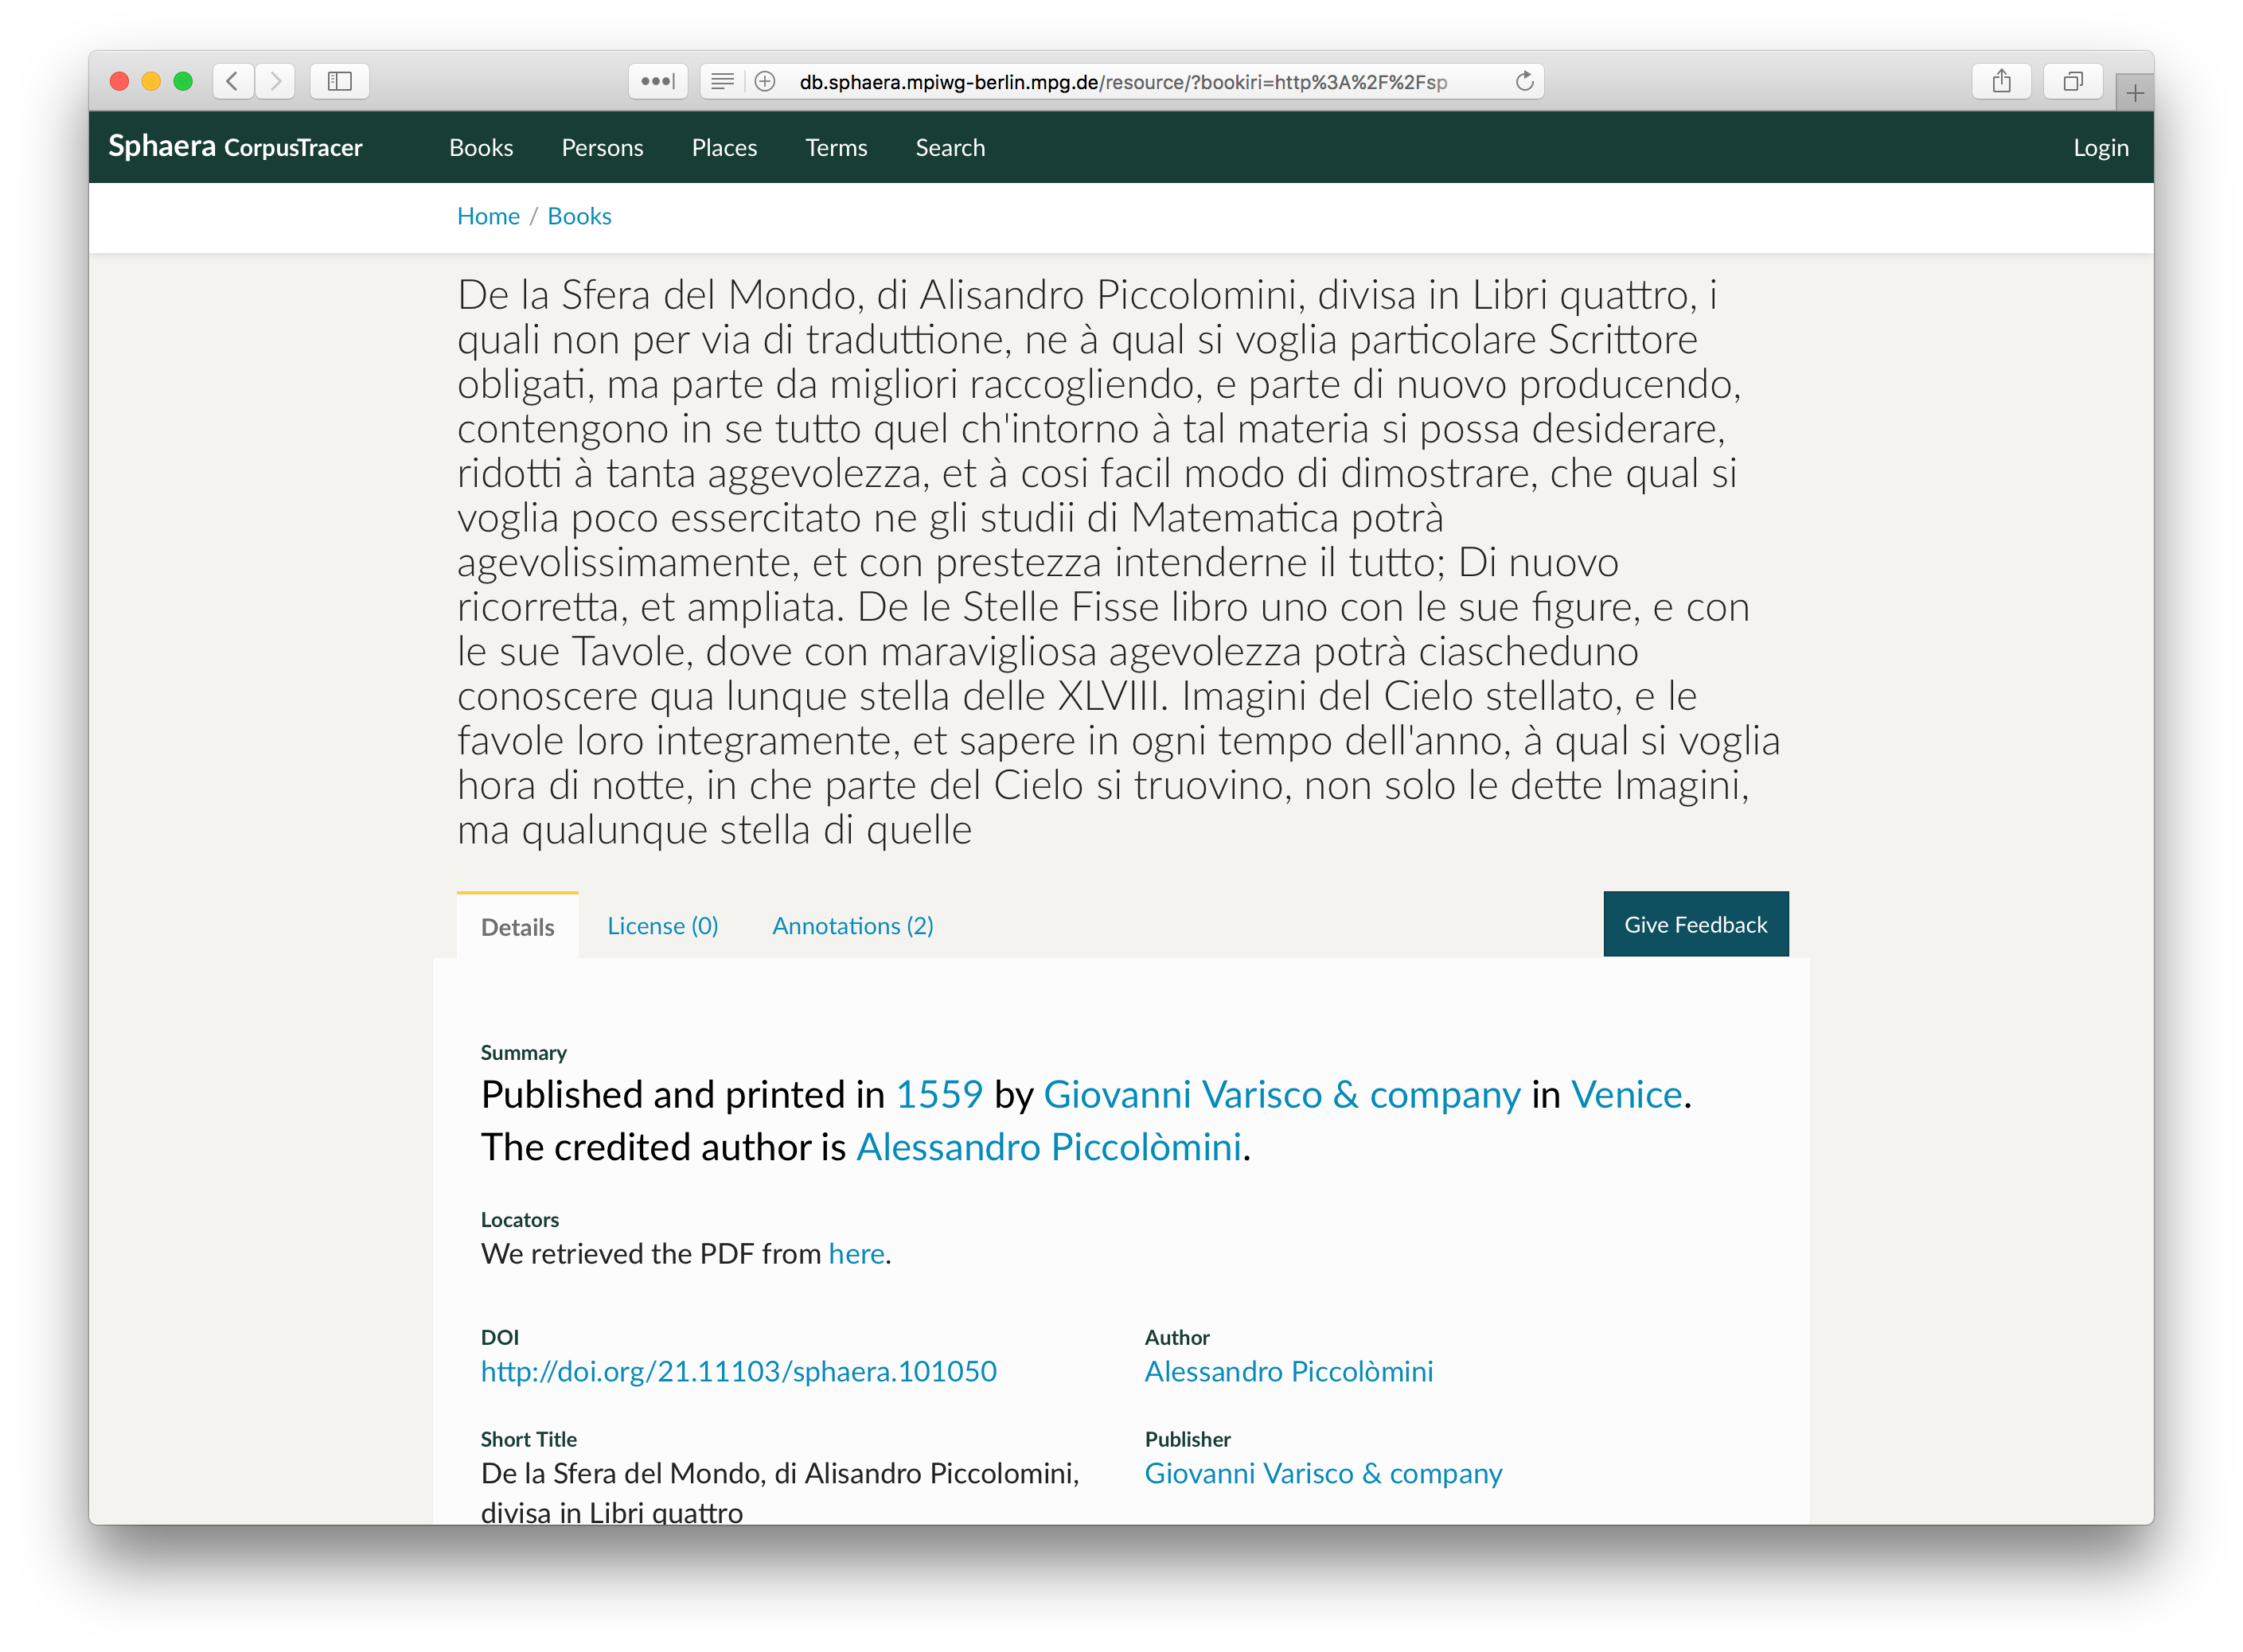Click the DOI sphaera.101050 link
Viewport: 2243px width, 1652px height.
click(738, 1371)
